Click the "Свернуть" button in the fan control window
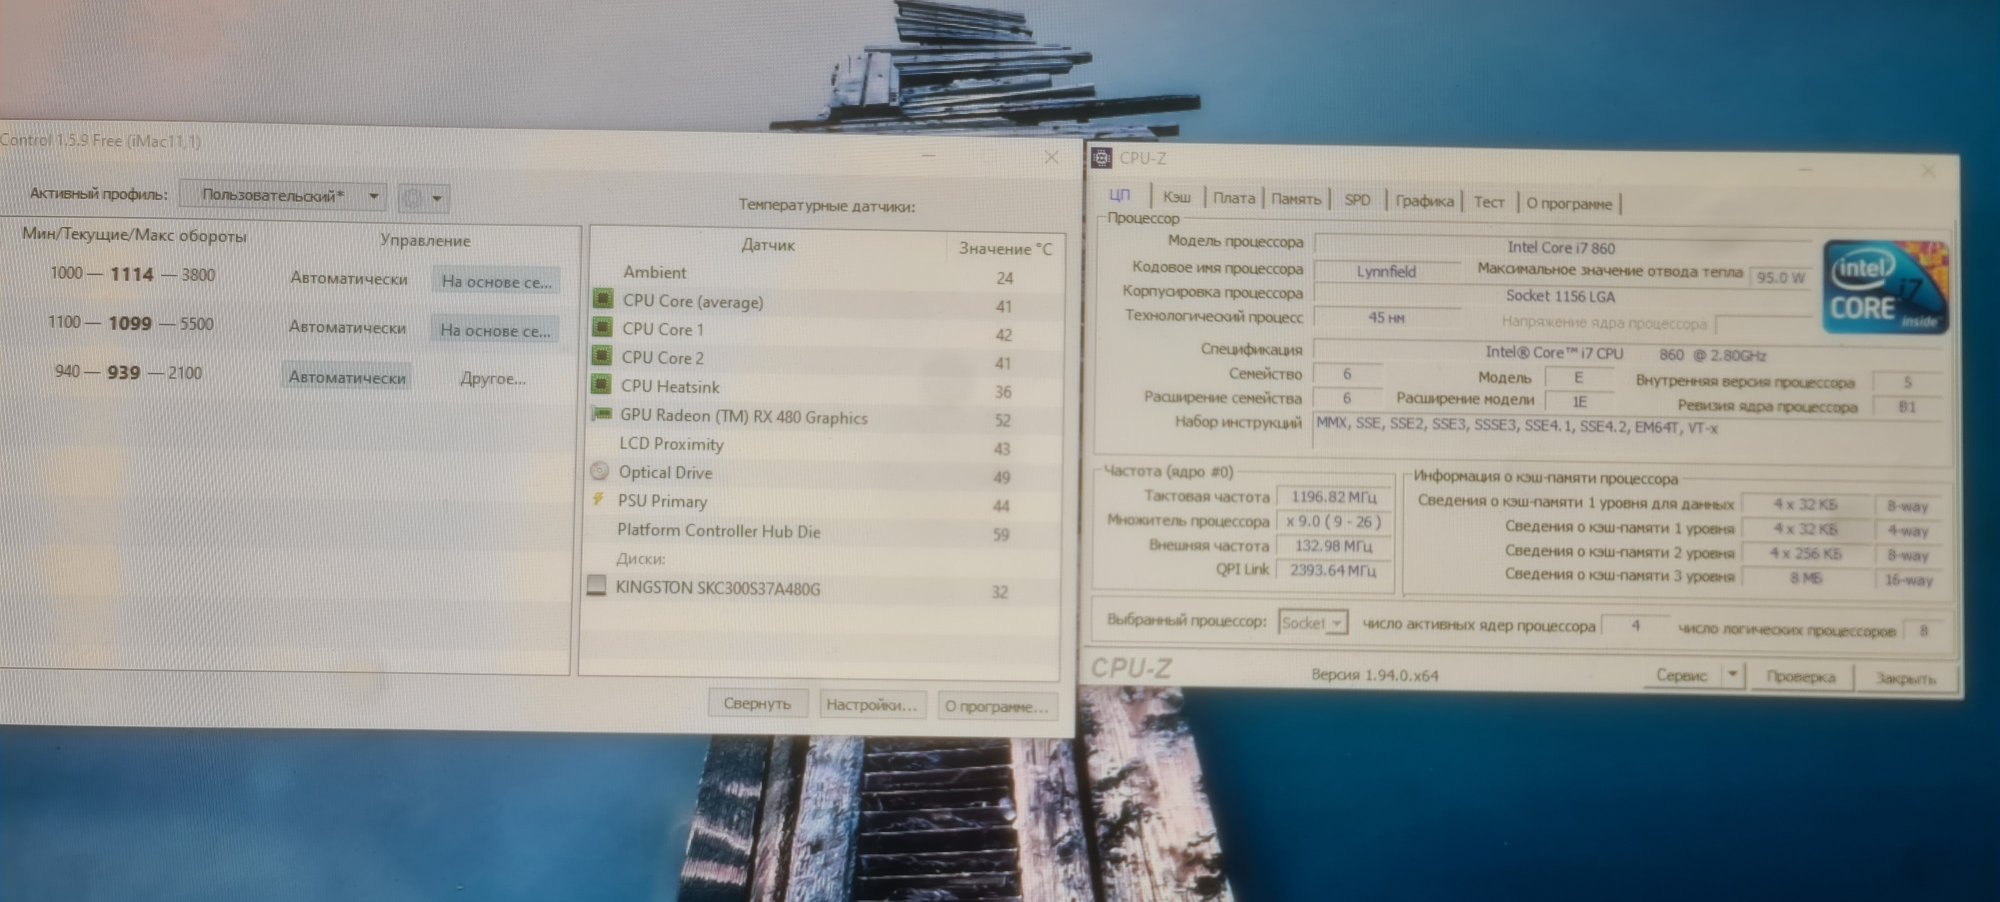 (x=757, y=703)
